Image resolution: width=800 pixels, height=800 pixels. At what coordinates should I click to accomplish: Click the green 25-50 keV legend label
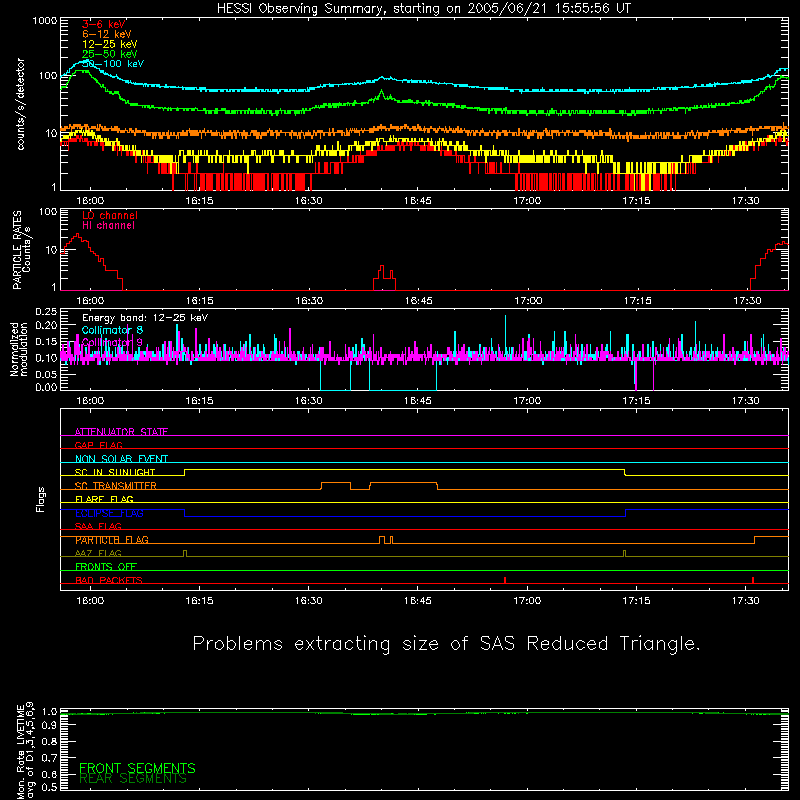[110, 54]
